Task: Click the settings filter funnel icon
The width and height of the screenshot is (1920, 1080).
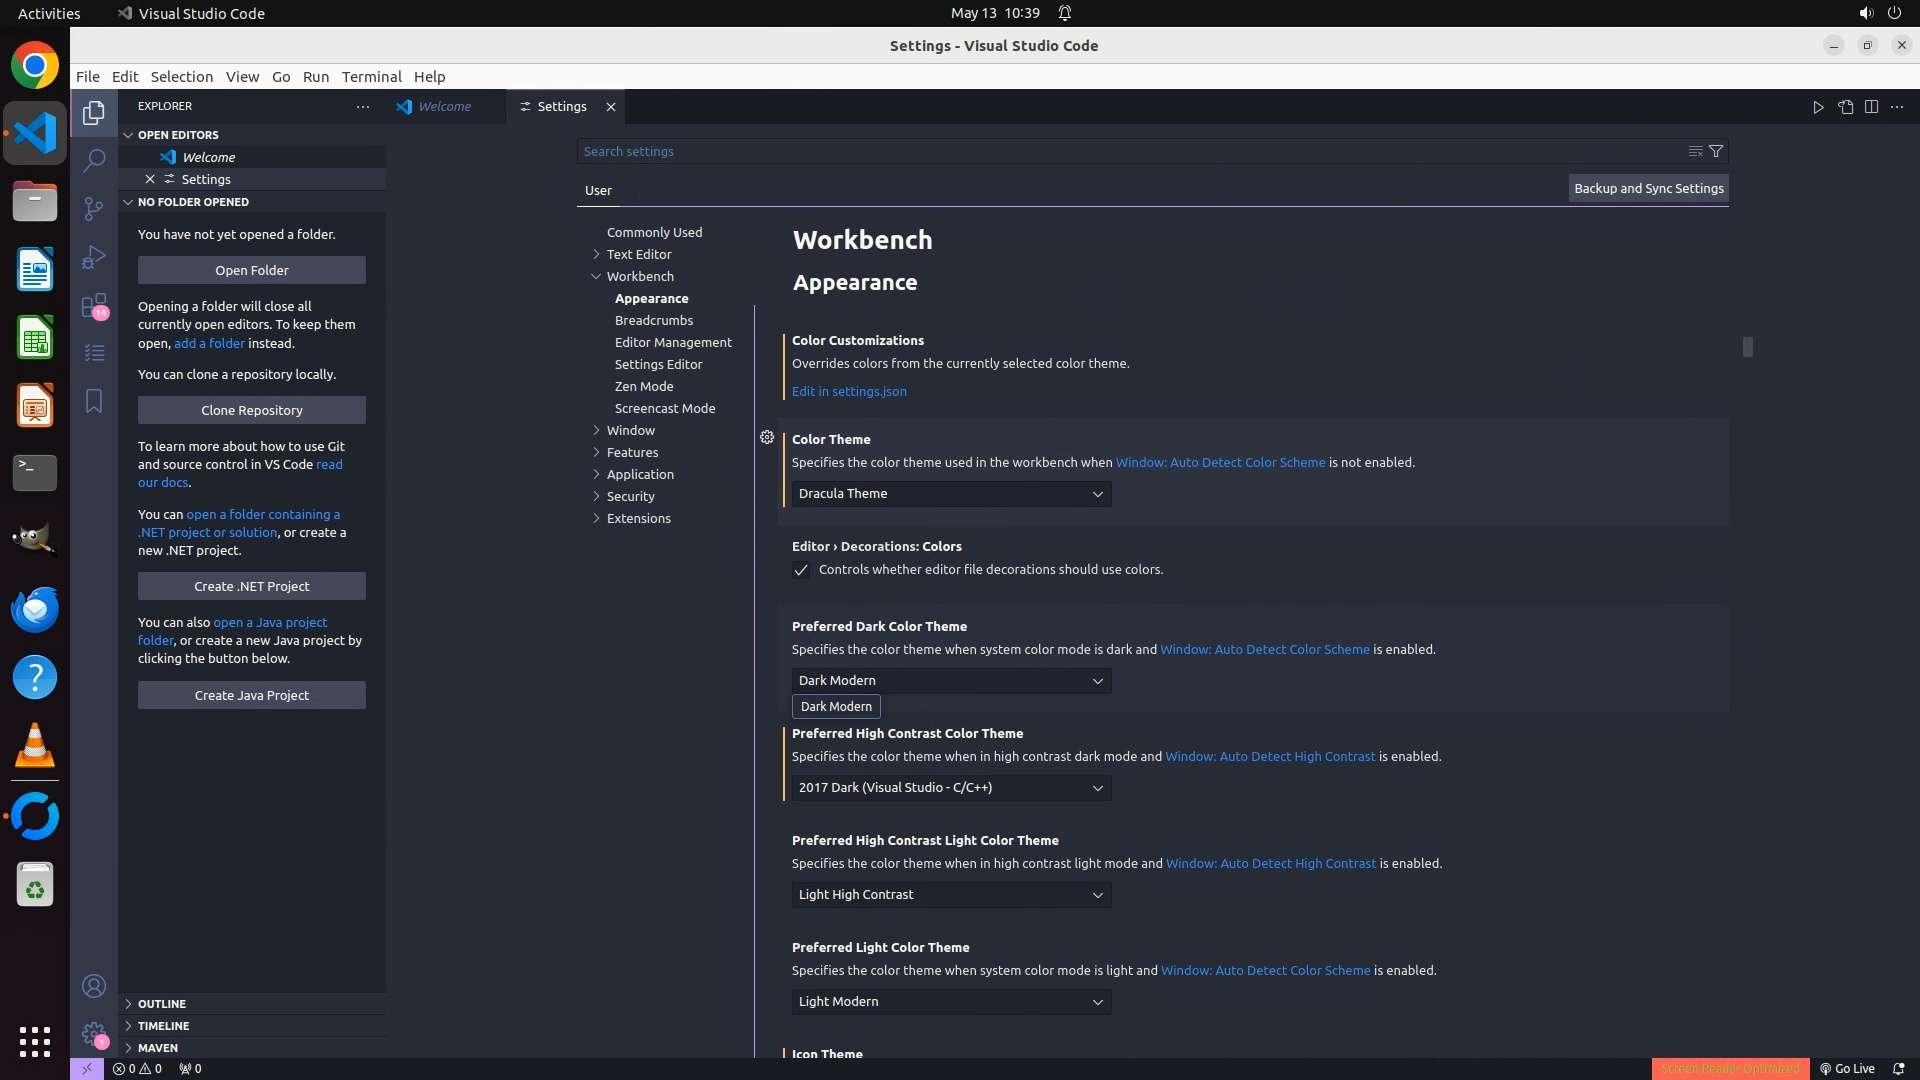Action: pos(1716,151)
